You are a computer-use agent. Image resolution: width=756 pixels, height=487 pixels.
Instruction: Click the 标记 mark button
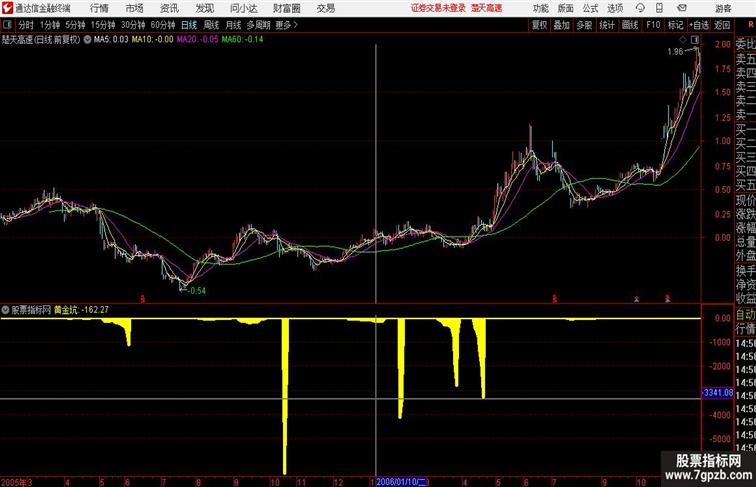coord(675,25)
